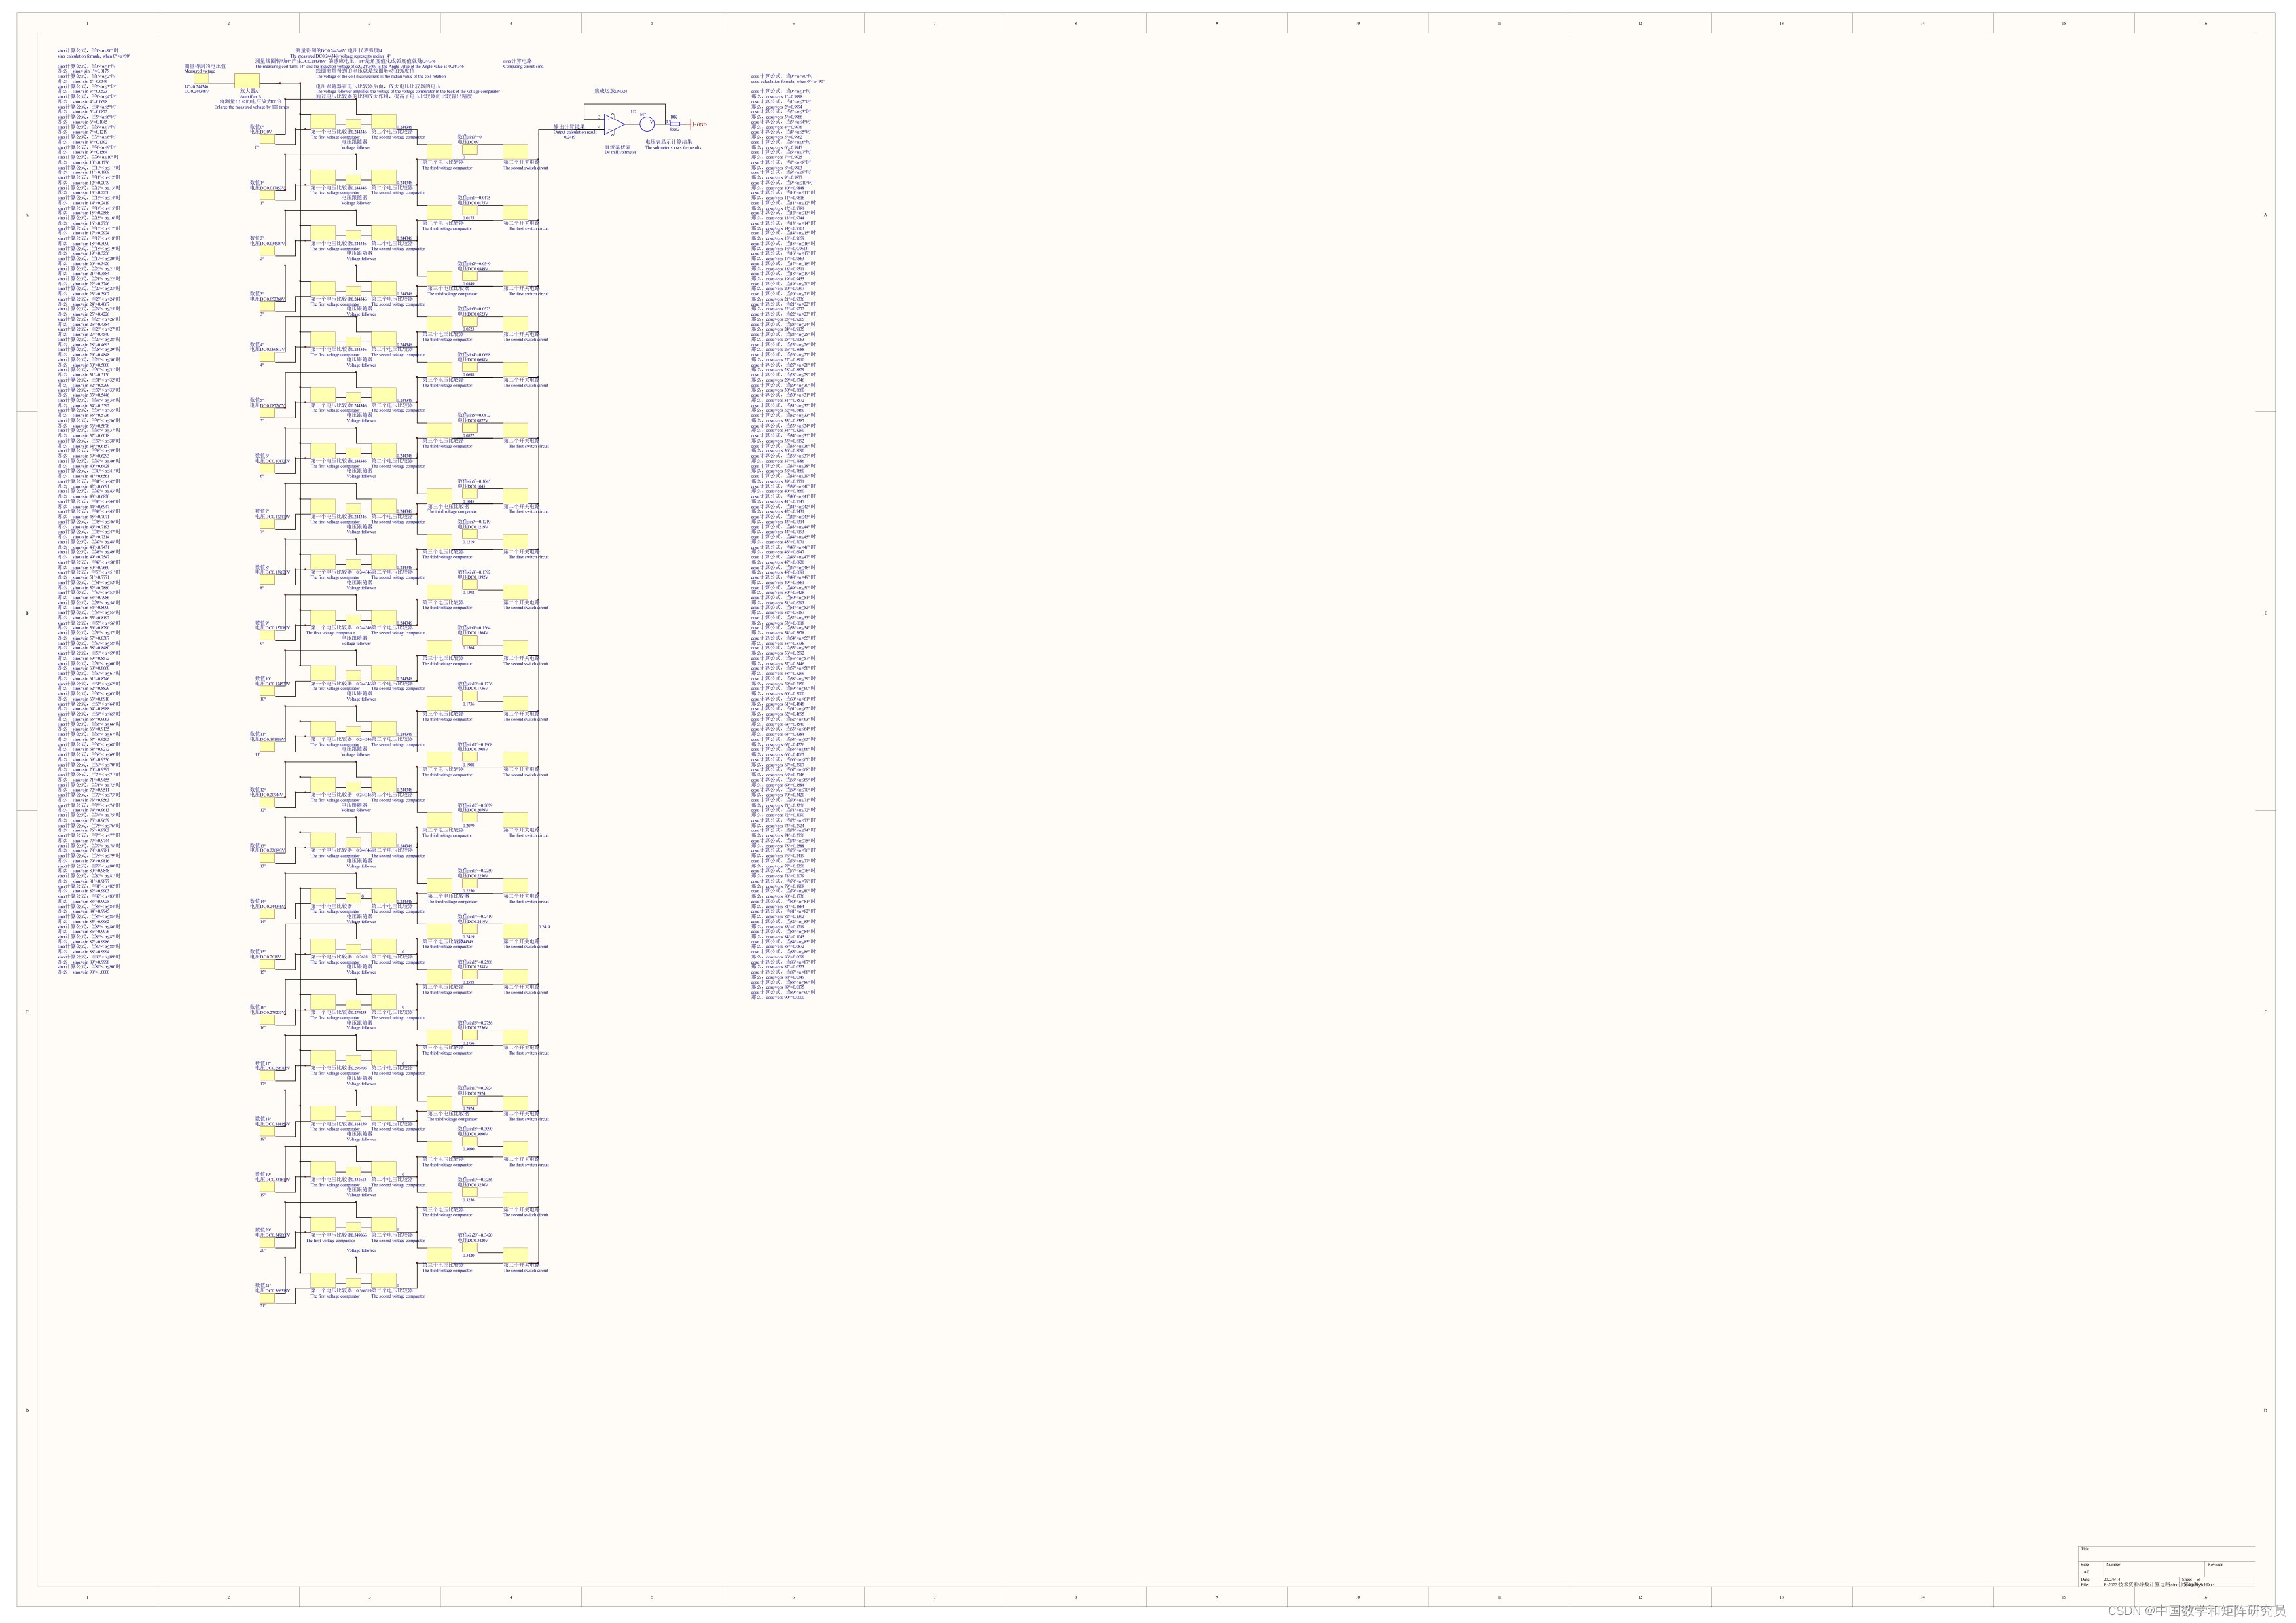Click the Amplifier A yellow block
Viewport: 2296px width, 1623px height.
click(x=246, y=82)
